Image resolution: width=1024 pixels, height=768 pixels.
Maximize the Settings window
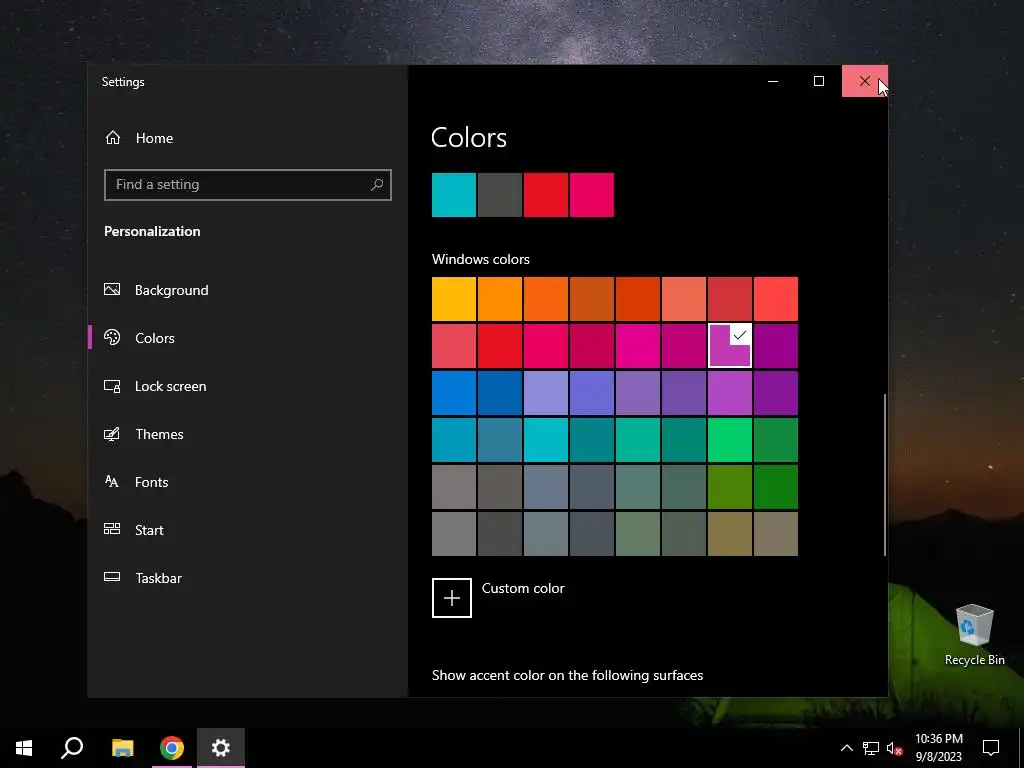click(x=819, y=82)
